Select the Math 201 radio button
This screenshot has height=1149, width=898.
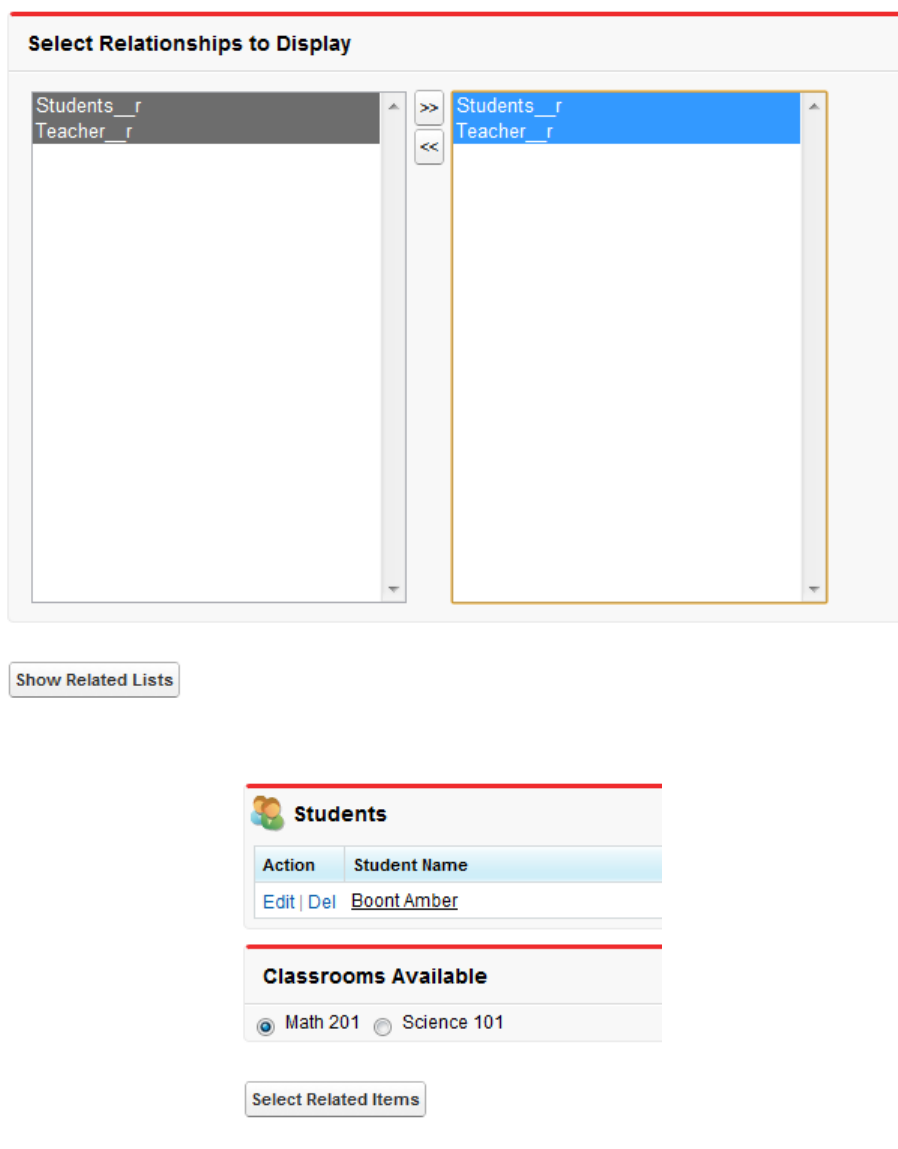point(266,1027)
